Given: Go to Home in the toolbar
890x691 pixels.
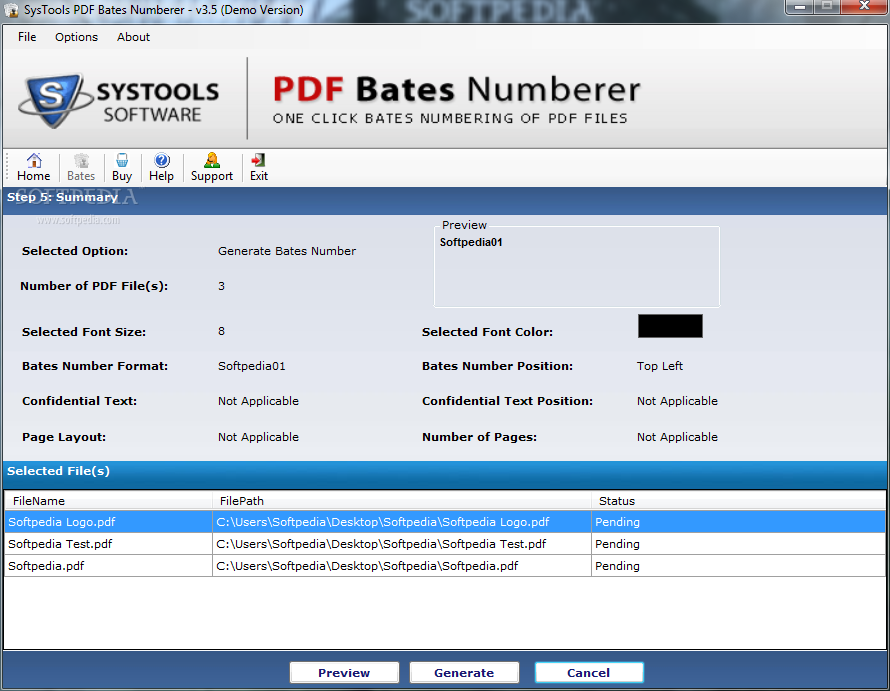Looking at the screenshot, I should [x=33, y=167].
